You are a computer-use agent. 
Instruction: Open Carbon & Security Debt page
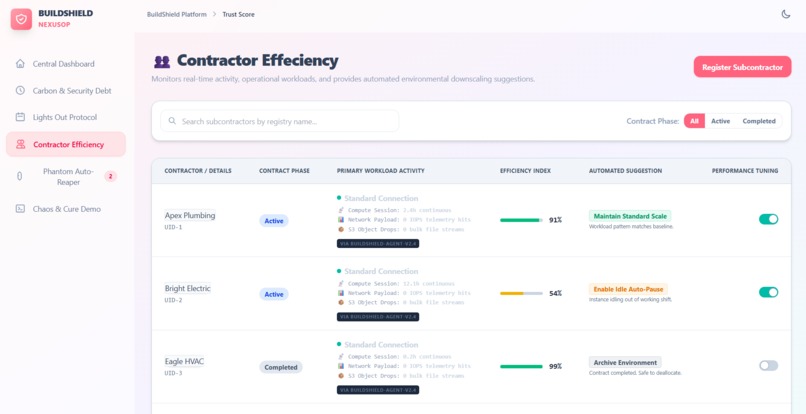tap(66, 91)
